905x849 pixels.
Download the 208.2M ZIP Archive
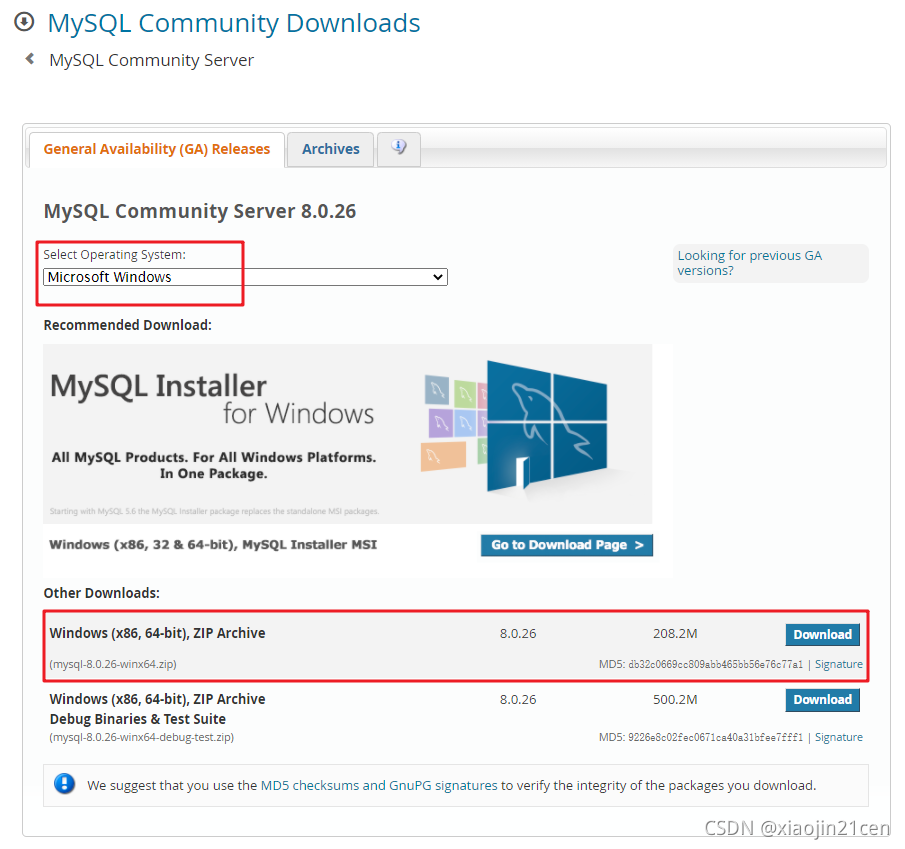[x=822, y=634]
